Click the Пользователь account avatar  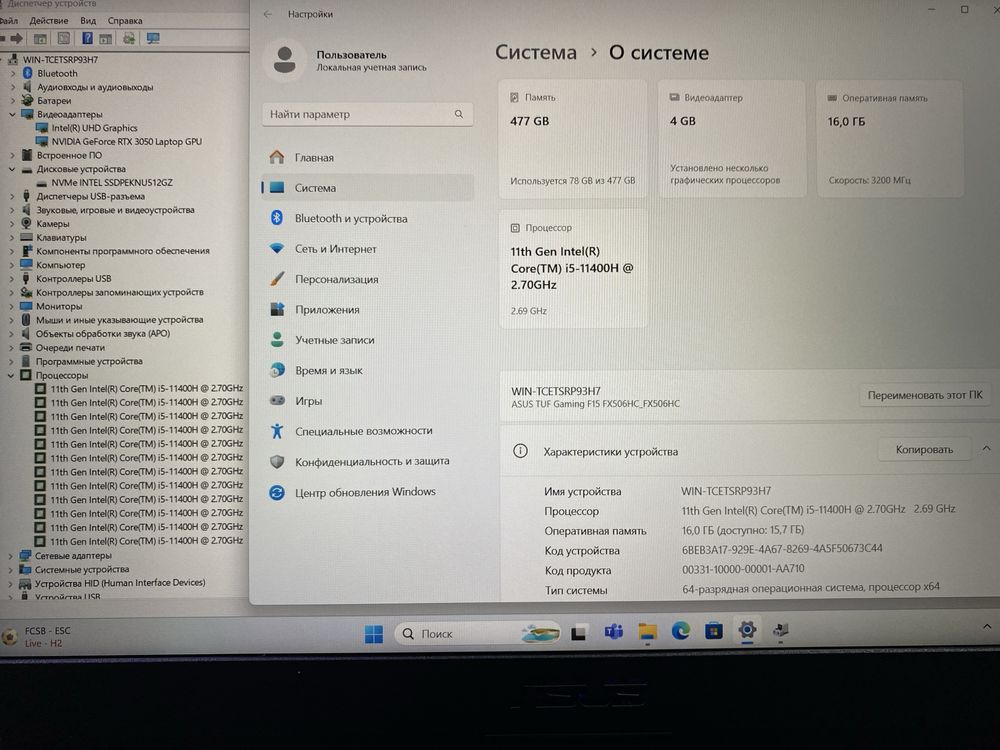284,60
